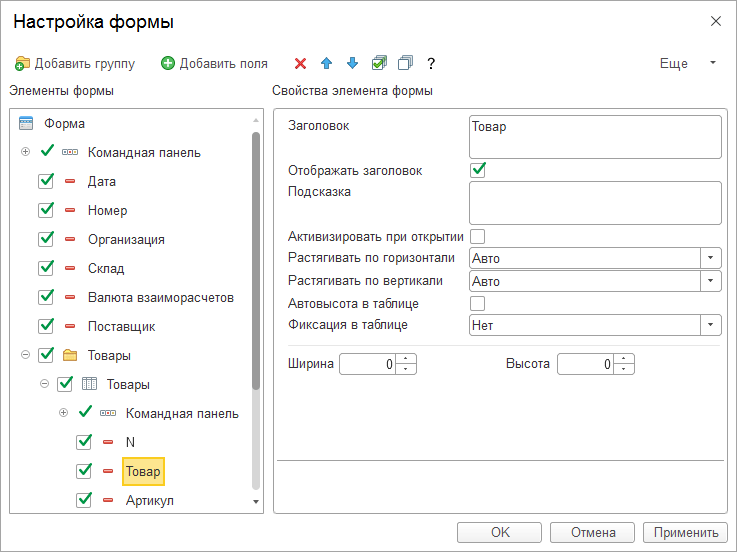Click the red field icon beside Поставщик
Screen dimensions: 737x552
click(70, 326)
